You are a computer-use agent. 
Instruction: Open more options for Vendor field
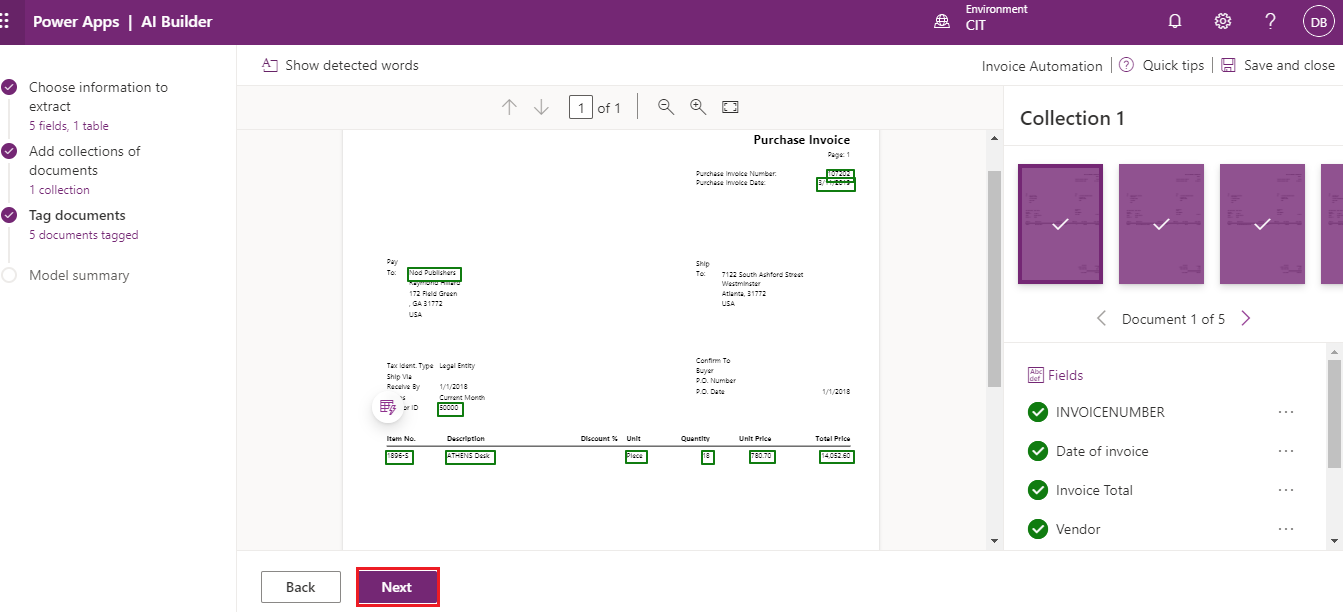[1286, 529]
